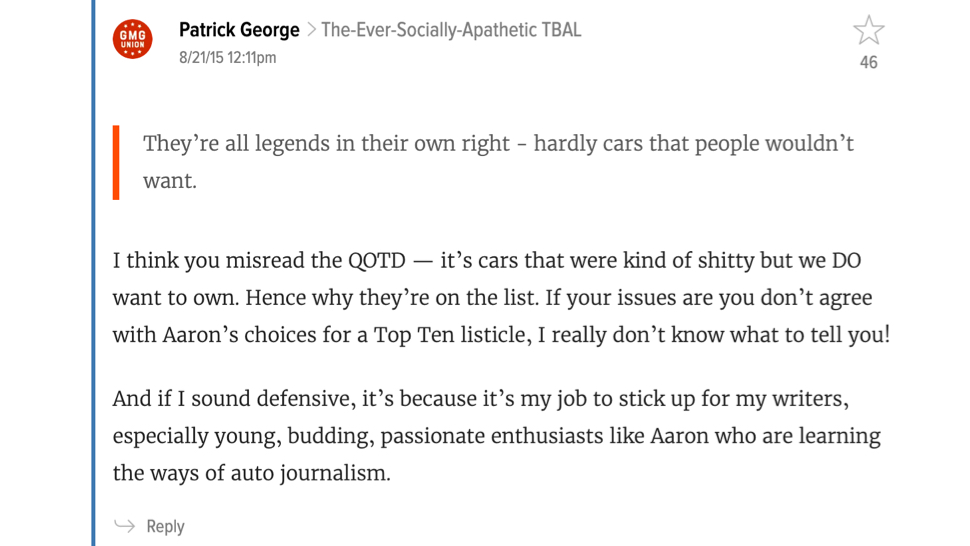Reply to Patrick George's comment
This screenshot has height=546, width=970.
(x=165, y=527)
